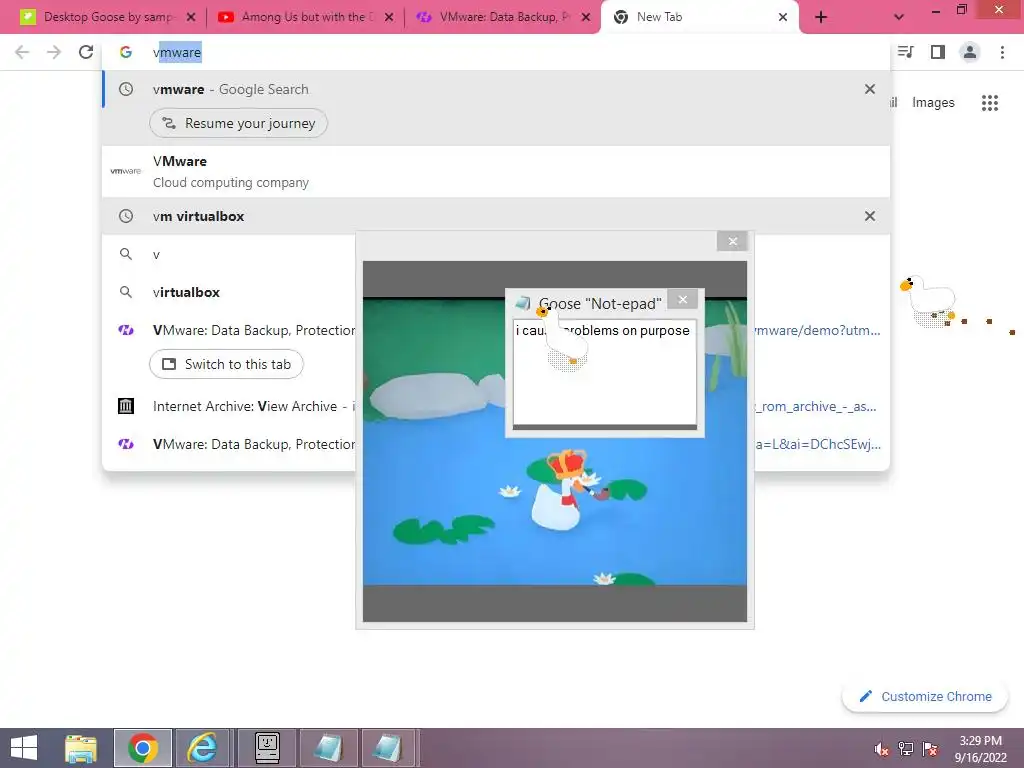Click the second goose notepad taskbar icon

coord(390,748)
